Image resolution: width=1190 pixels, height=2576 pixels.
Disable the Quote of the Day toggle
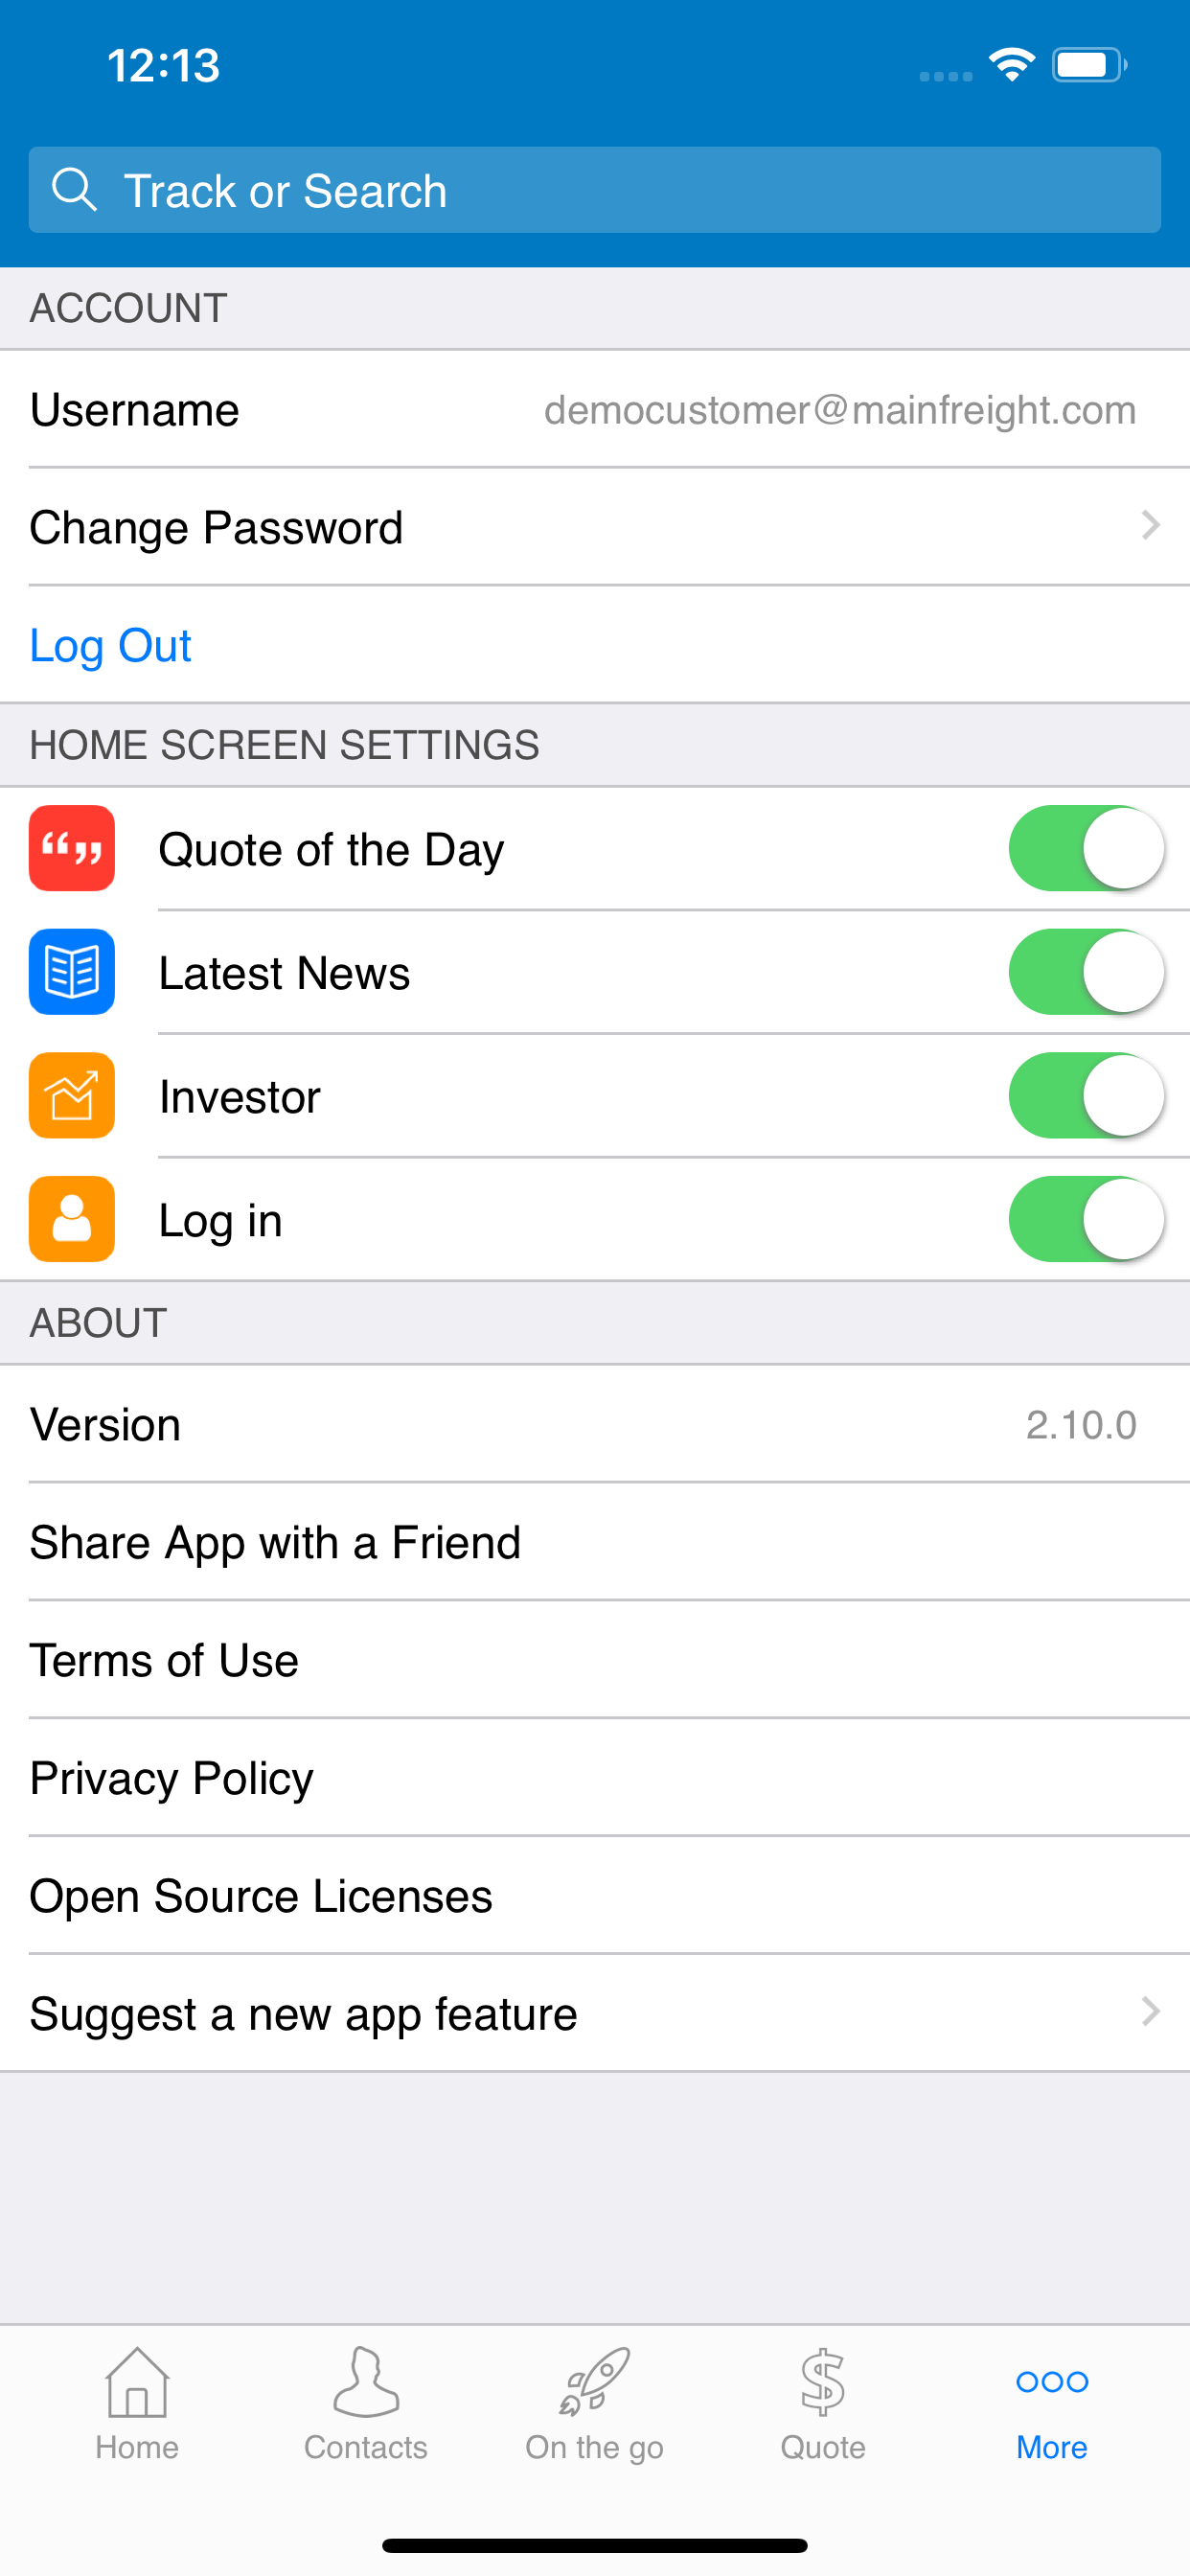click(x=1086, y=848)
